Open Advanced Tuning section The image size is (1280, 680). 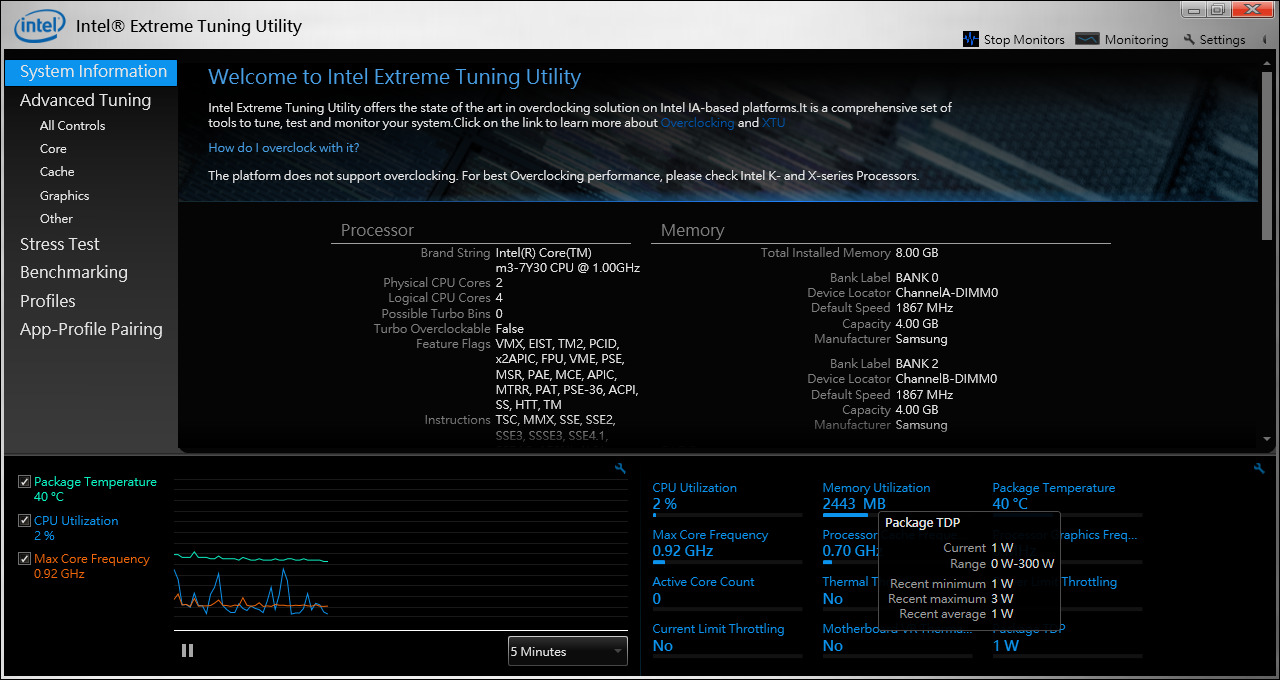click(x=85, y=100)
